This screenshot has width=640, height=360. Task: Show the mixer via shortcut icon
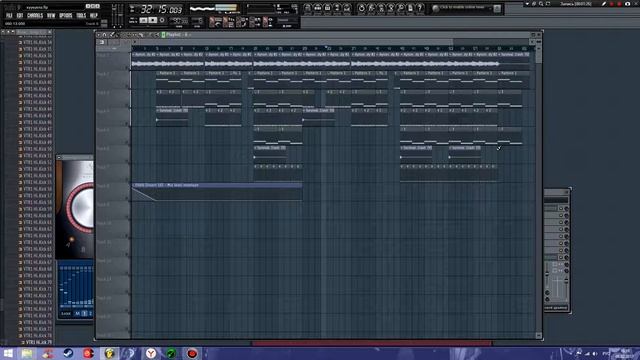(x=347, y=8)
